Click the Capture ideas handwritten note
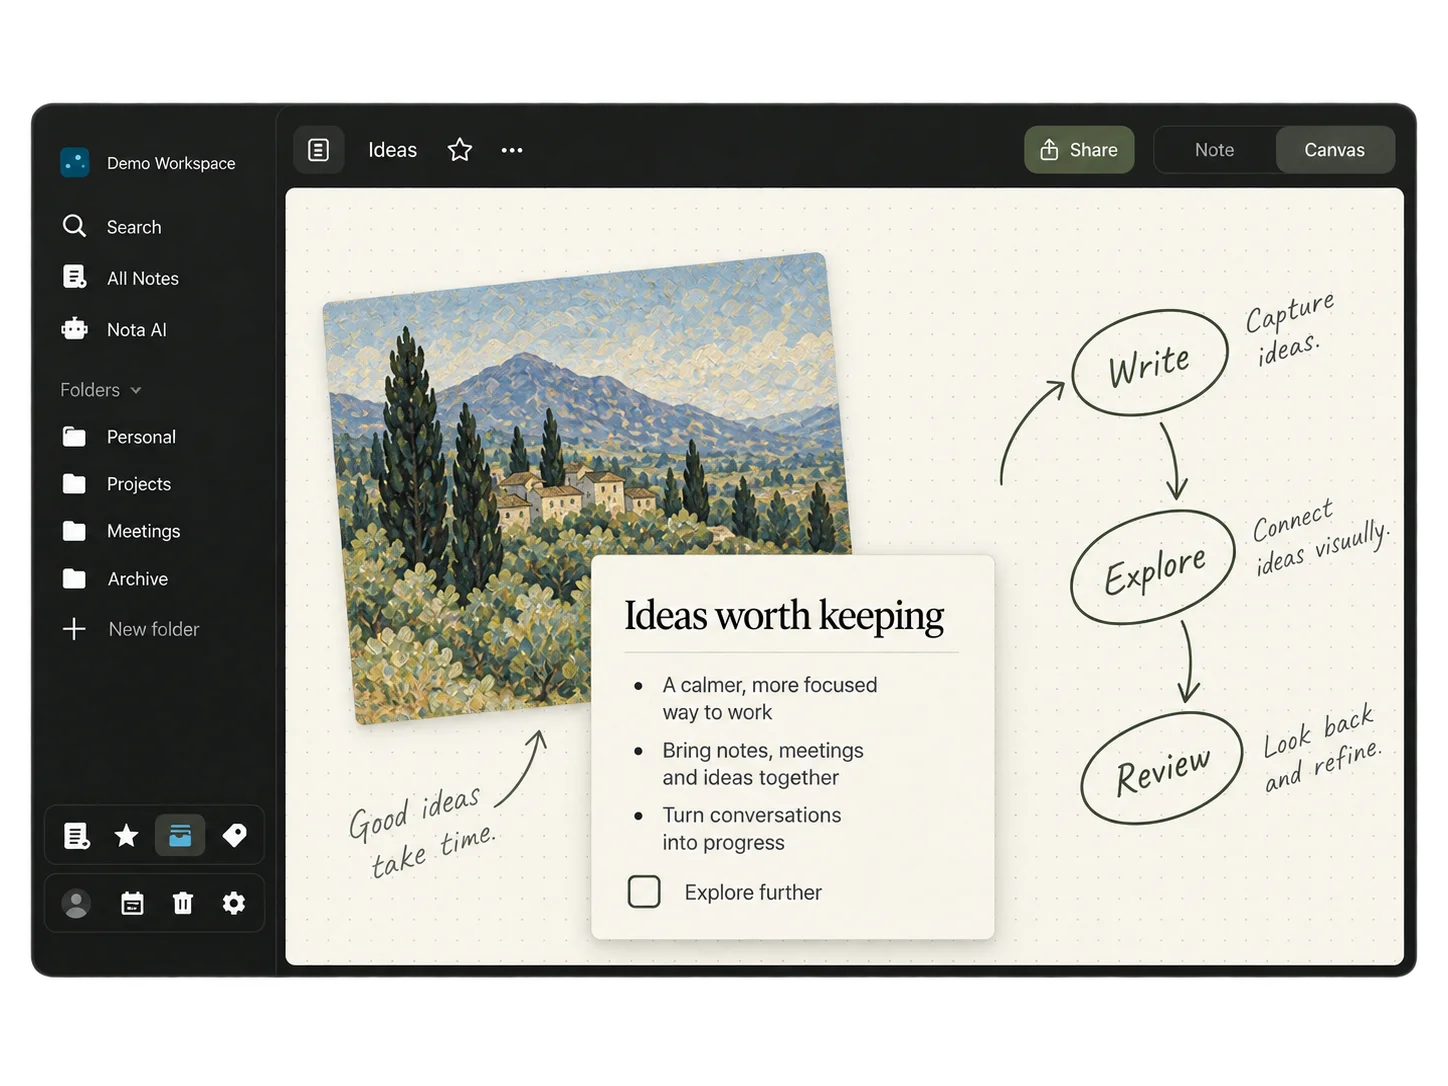The height and width of the screenshot is (1086, 1448). 1289,329
